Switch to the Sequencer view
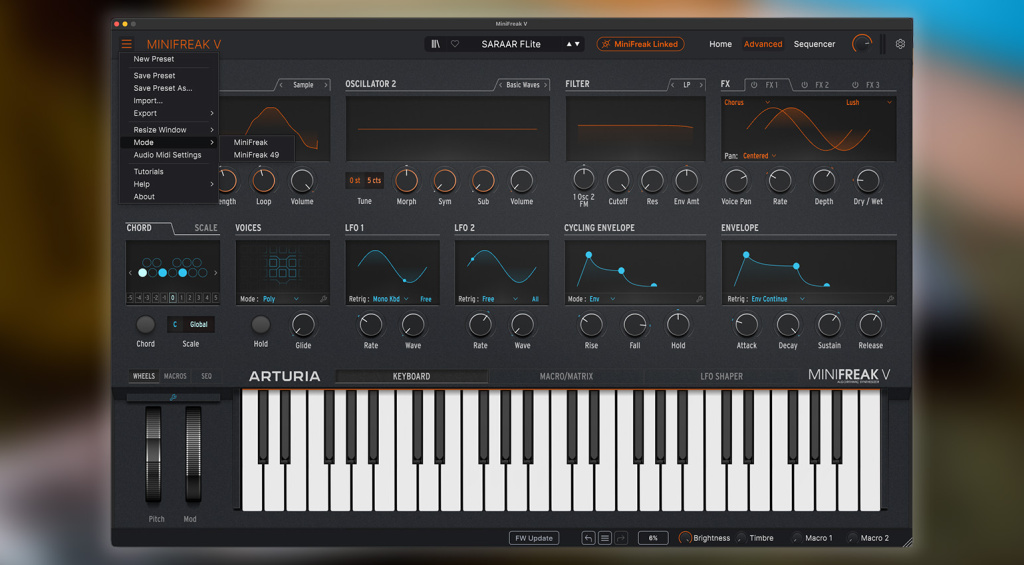Viewport: 1024px width, 565px height. (814, 44)
